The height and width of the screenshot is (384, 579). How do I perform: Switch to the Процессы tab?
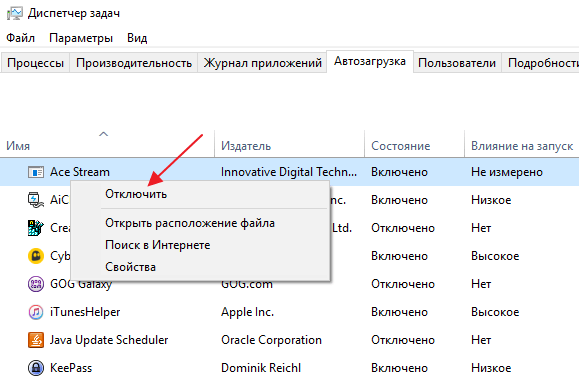click(x=35, y=63)
